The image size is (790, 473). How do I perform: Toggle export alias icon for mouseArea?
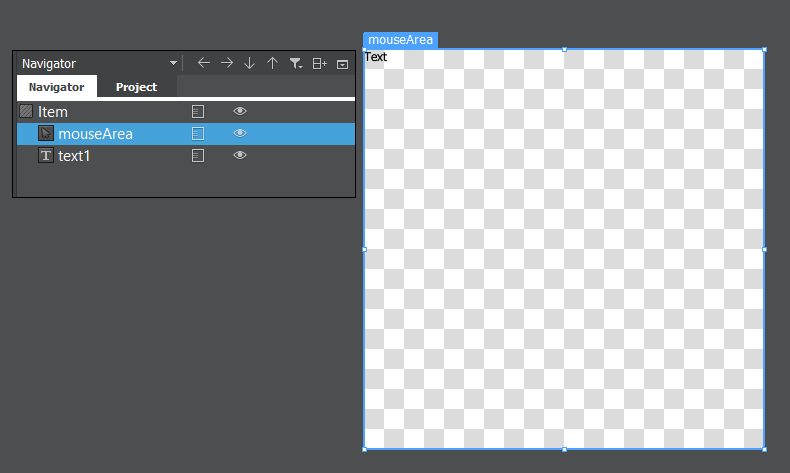pyautogui.click(x=198, y=133)
